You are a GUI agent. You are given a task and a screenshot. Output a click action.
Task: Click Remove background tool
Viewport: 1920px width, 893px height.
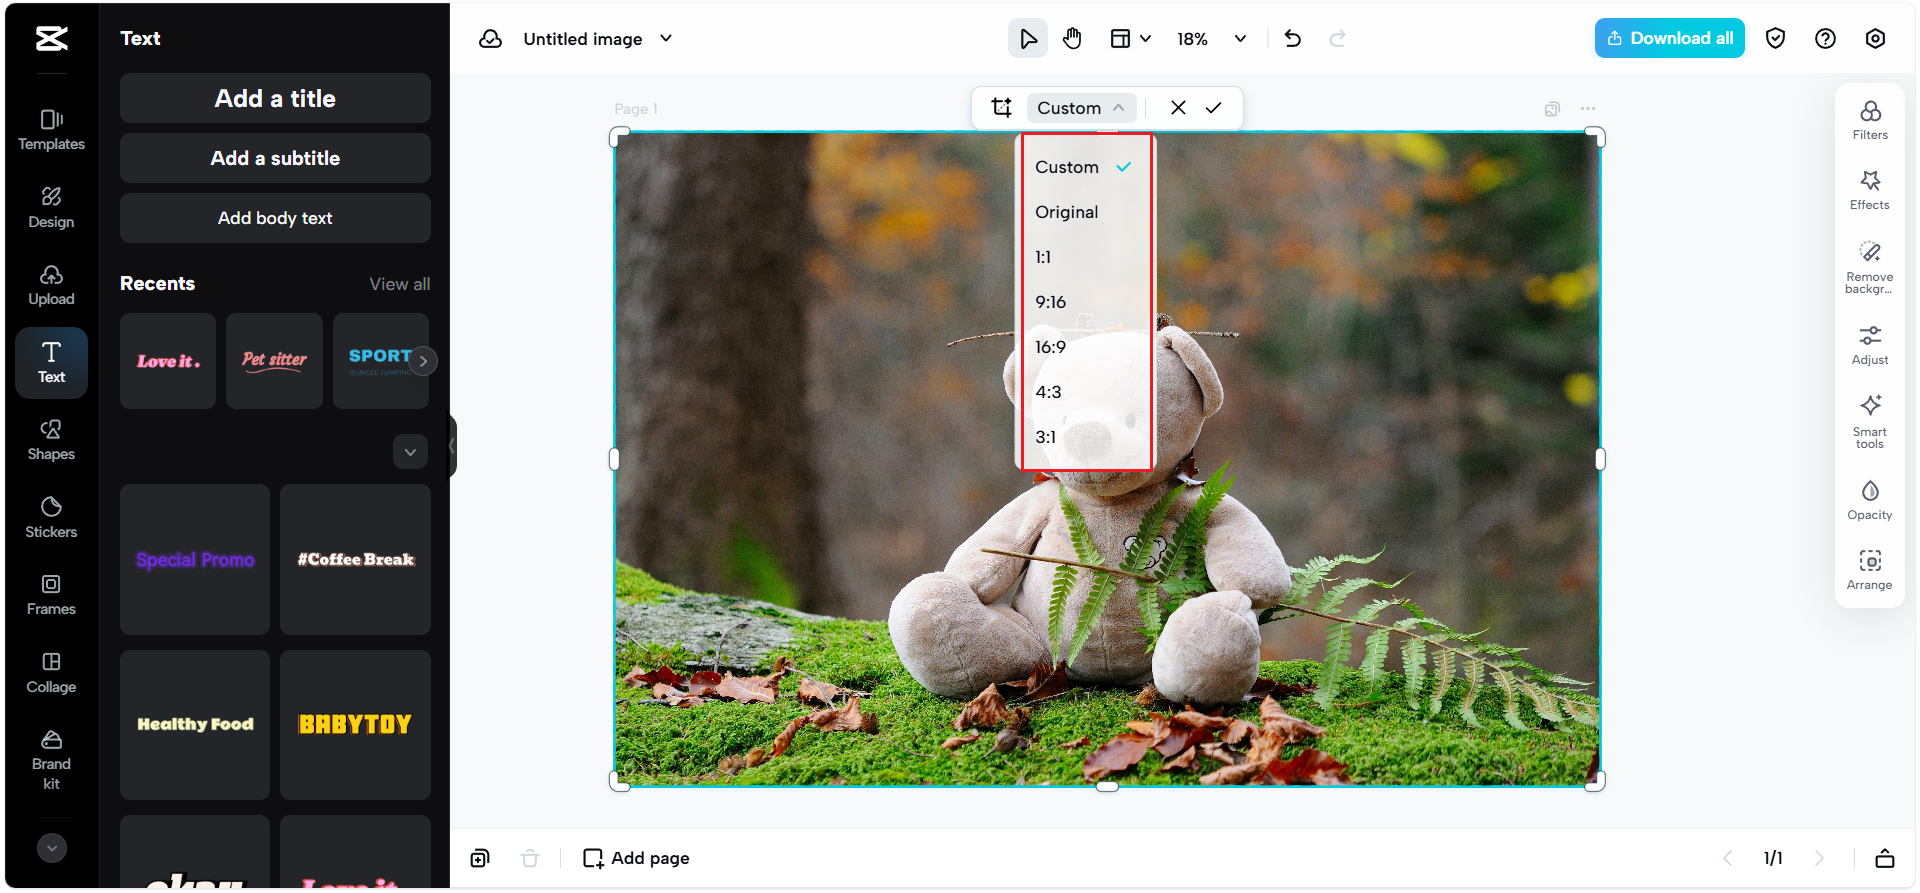pos(1870,267)
